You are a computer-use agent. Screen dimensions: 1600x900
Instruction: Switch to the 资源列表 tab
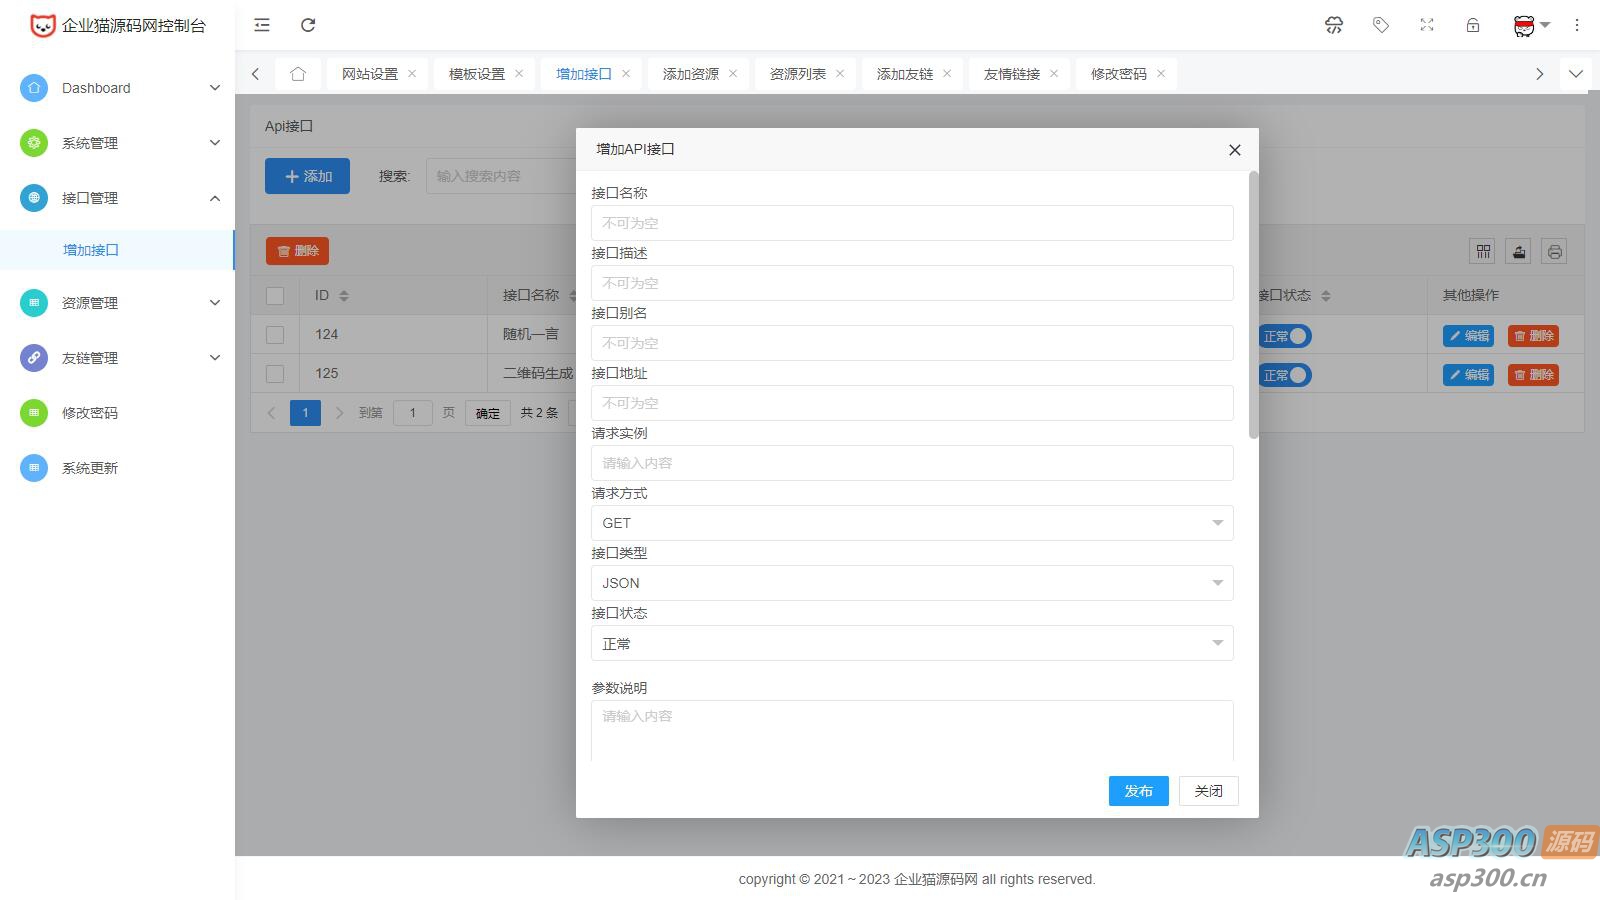[797, 72]
